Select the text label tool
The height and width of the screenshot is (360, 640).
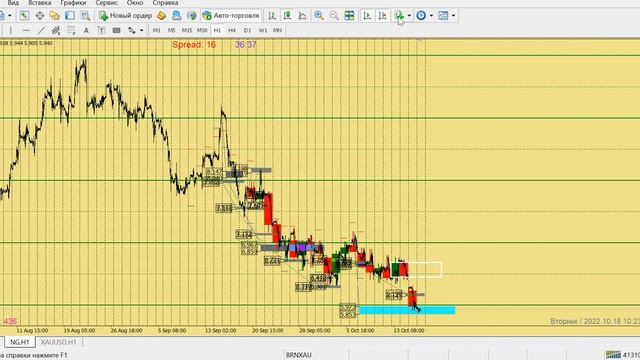click(101, 30)
